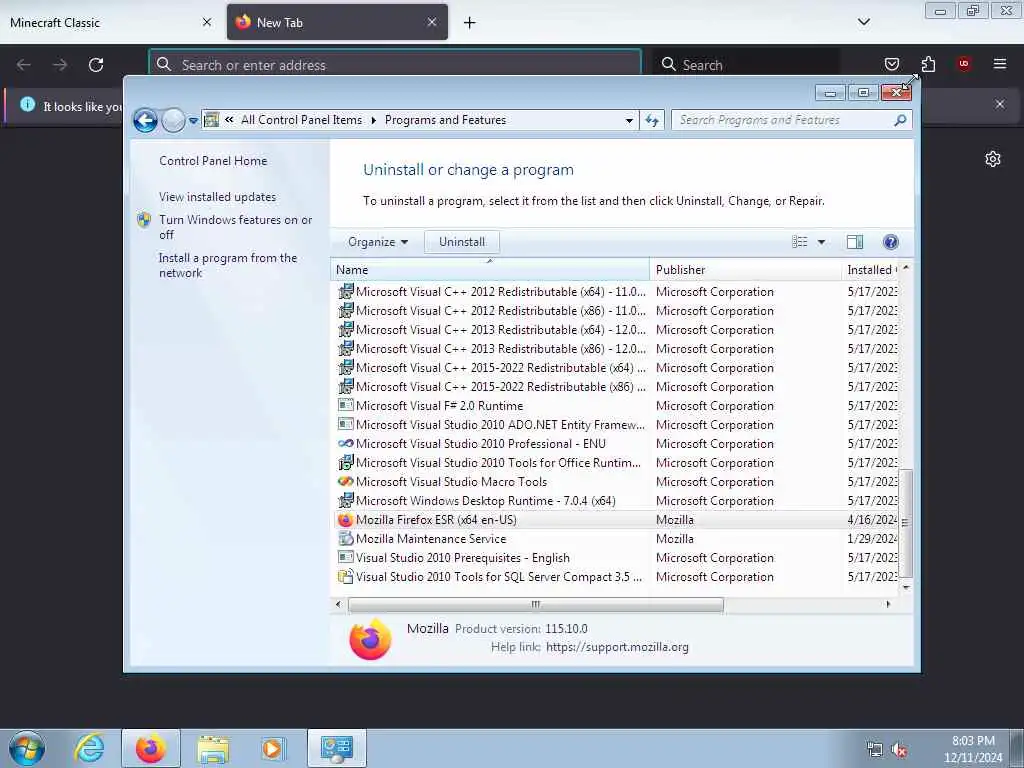Select Visual C++ 2012 Redistributable (x64) row

[x=616, y=292]
